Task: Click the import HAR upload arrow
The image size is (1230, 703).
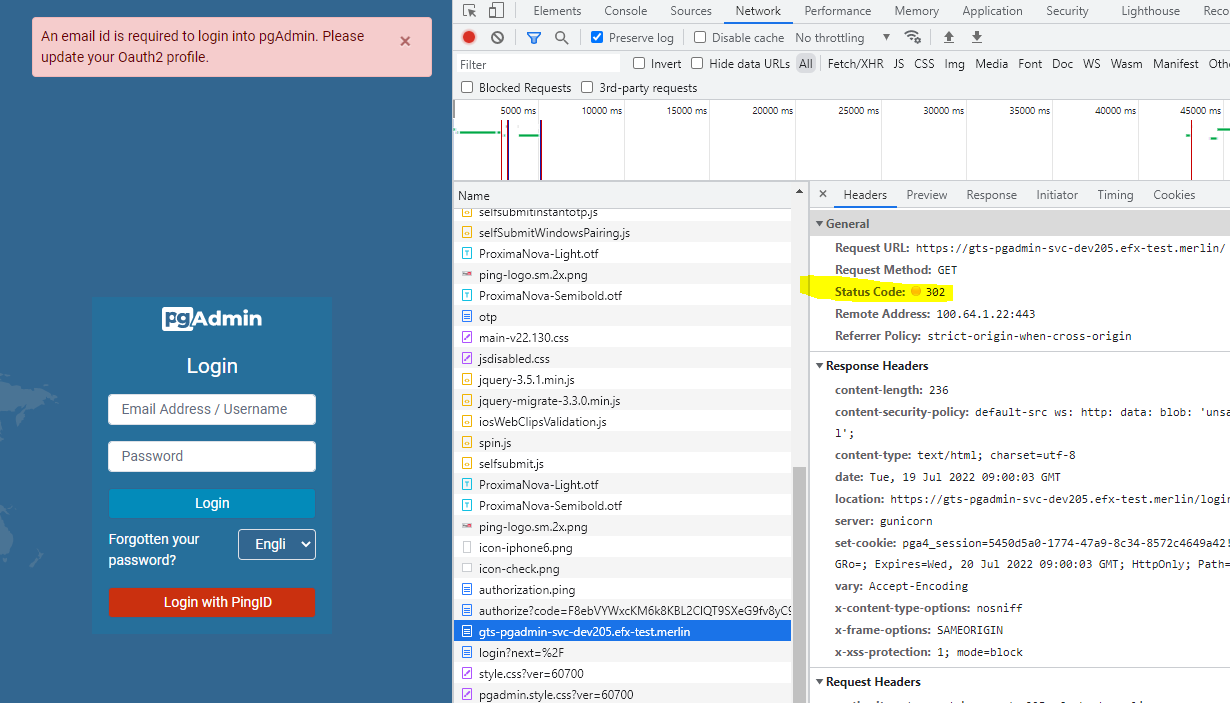Action: pos(949,37)
